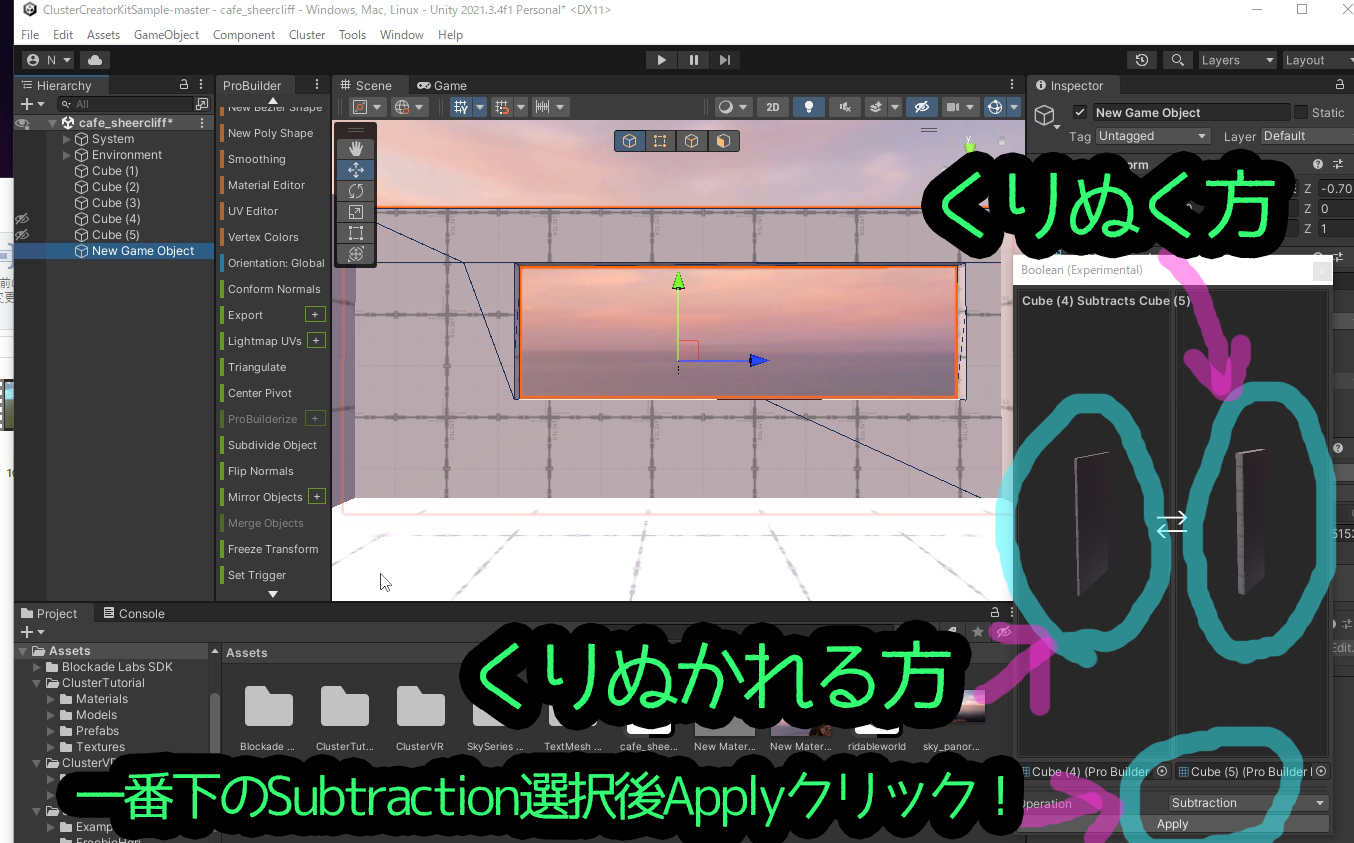1354x843 pixels.
Task: Select the Scale tool in the Scene toolbar
Action: coord(356,211)
